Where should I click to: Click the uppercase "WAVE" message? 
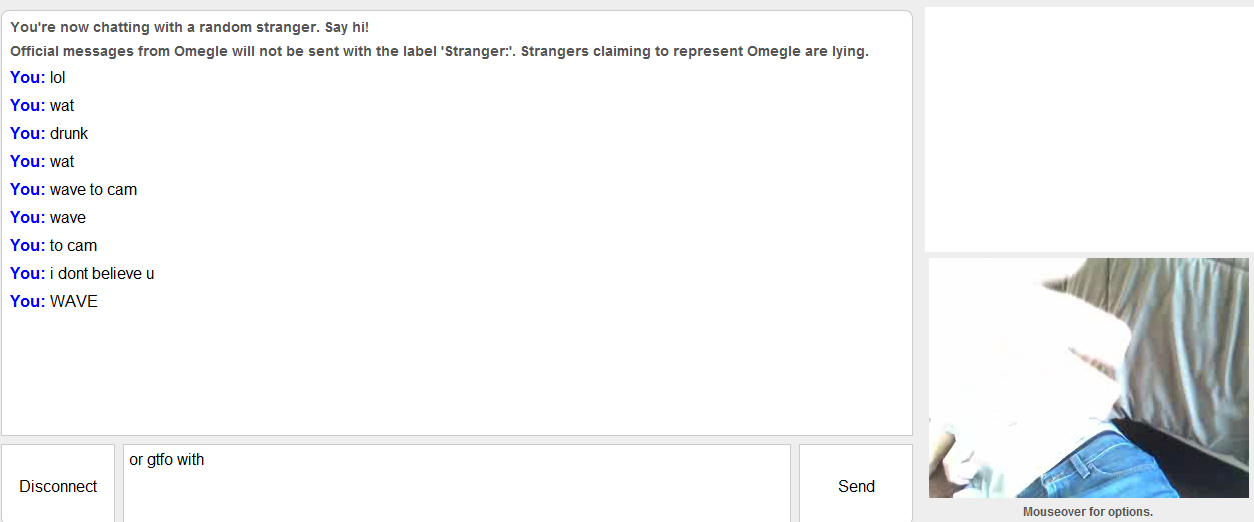pos(74,301)
